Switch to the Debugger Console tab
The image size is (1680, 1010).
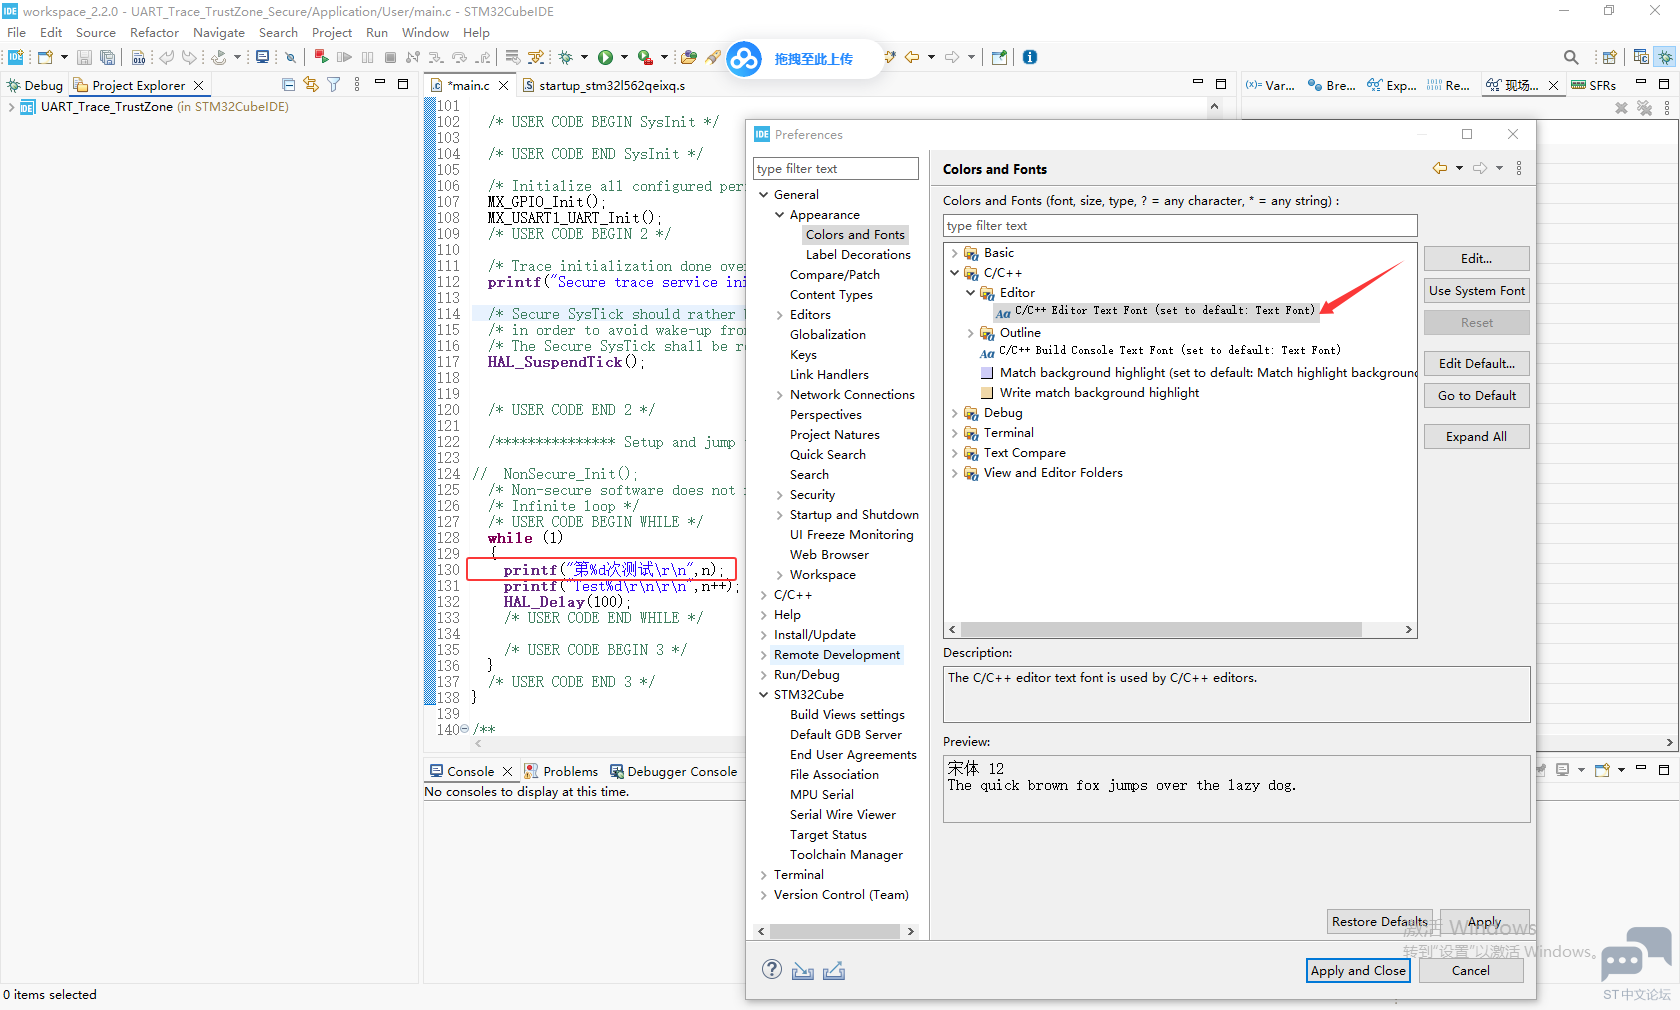coord(673,771)
